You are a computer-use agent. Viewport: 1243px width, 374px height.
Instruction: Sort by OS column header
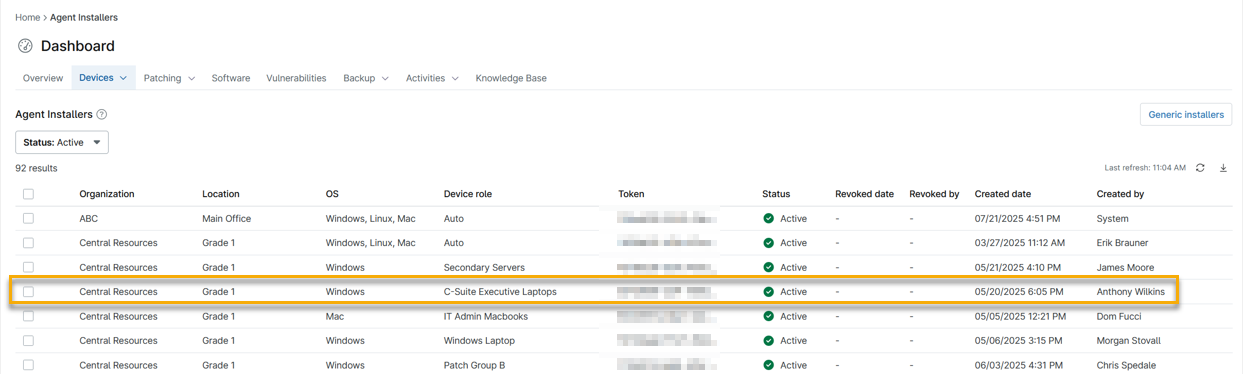click(x=333, y=194)
